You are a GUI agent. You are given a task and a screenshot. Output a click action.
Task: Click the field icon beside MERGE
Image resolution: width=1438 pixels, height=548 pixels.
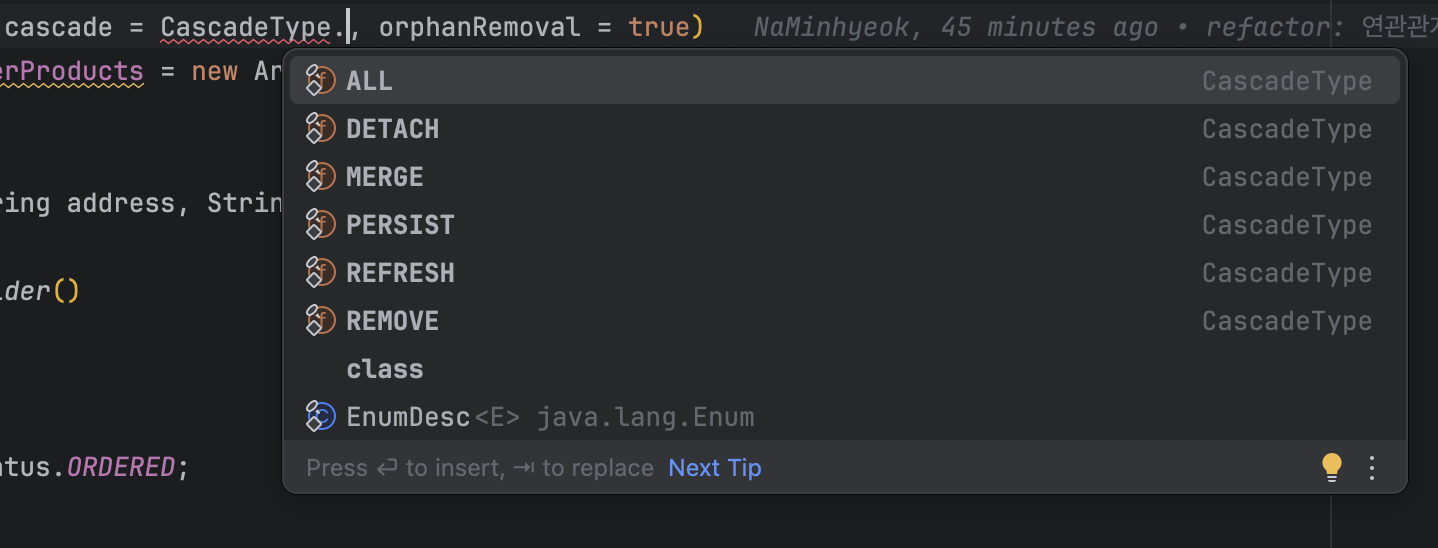[320, 177]
